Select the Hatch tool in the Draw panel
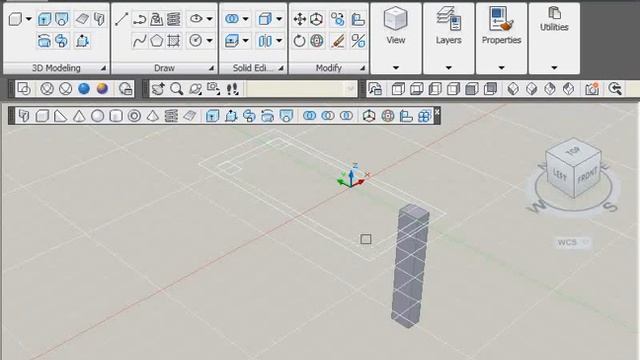640x360 pixels. coord(174,41)
